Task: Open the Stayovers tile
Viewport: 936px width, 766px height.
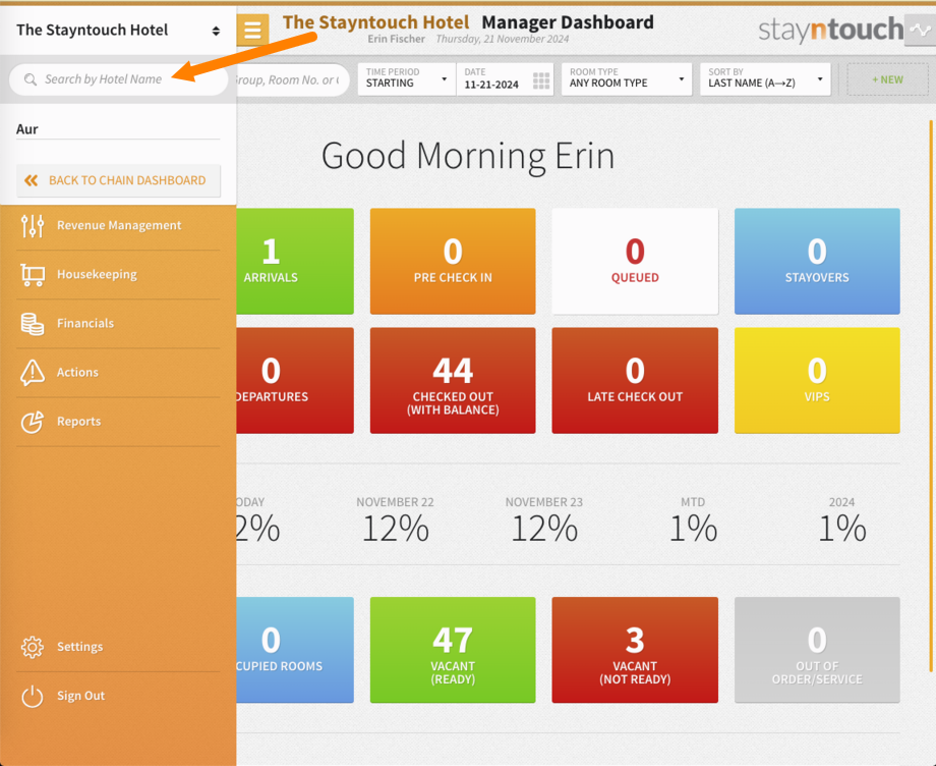Action: [817, 262]
